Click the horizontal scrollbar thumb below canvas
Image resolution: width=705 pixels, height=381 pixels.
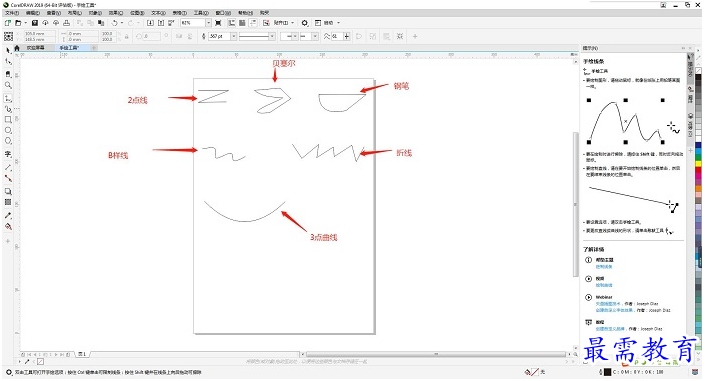coord(435,354)
